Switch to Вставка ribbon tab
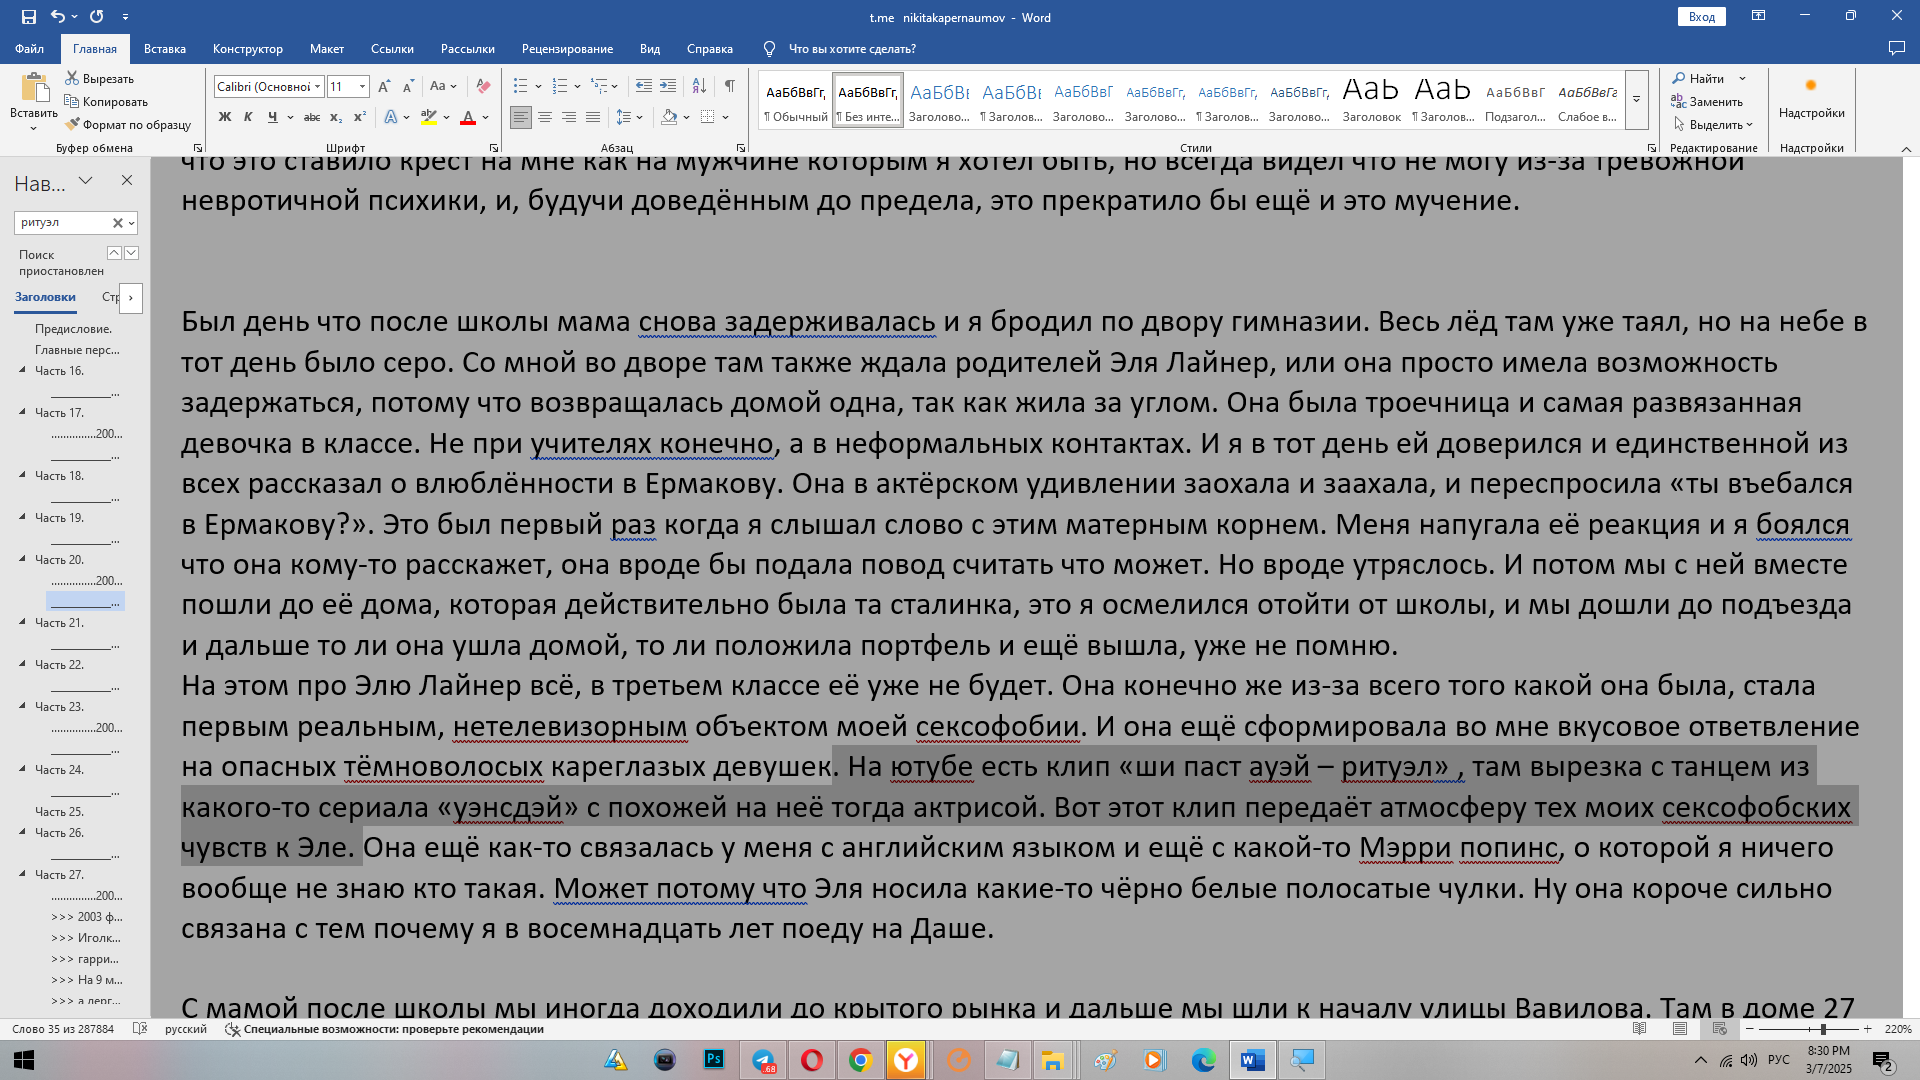The height and width of the screenshot is (1080, 1920). [165, 49]
